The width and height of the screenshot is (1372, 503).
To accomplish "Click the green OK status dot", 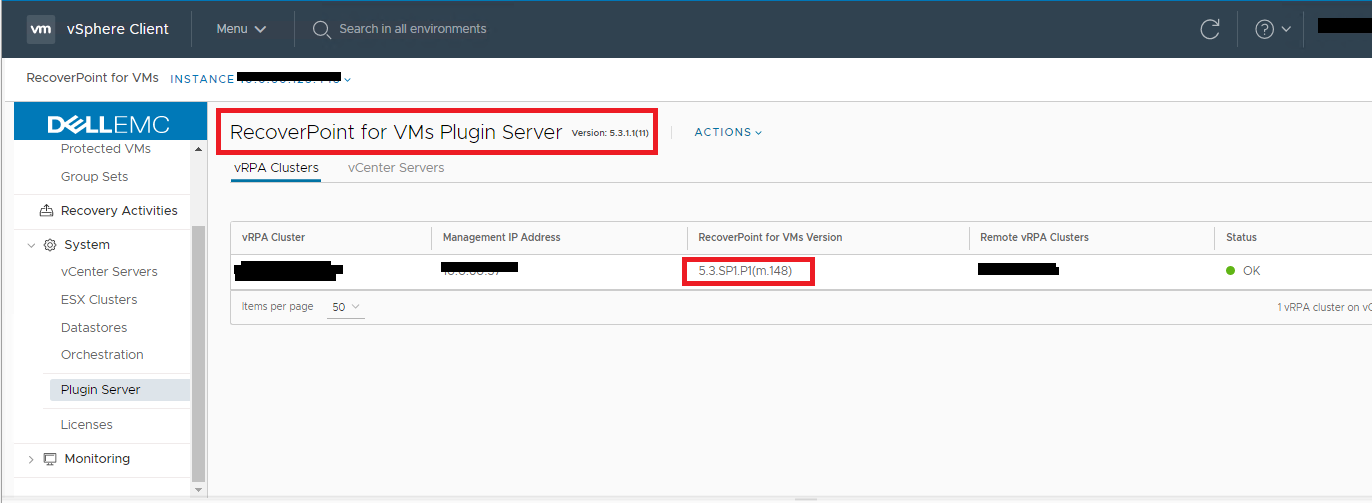I will click(x=1231, y=271).
